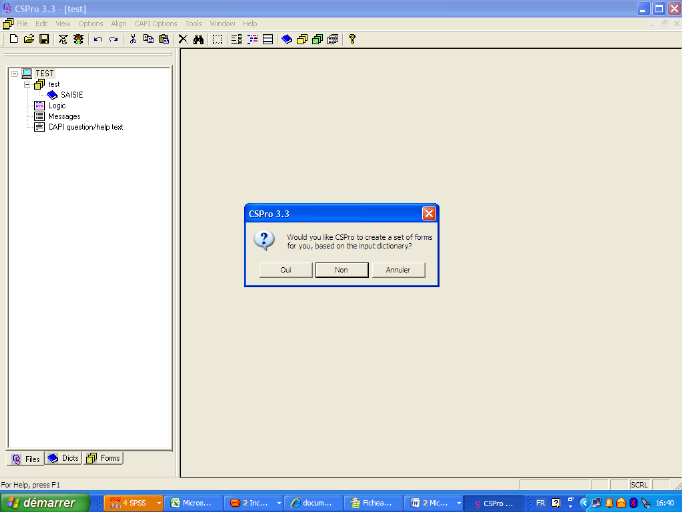
Task: Click the Run traffic-light icon
Action: click(x=78, y=39)
